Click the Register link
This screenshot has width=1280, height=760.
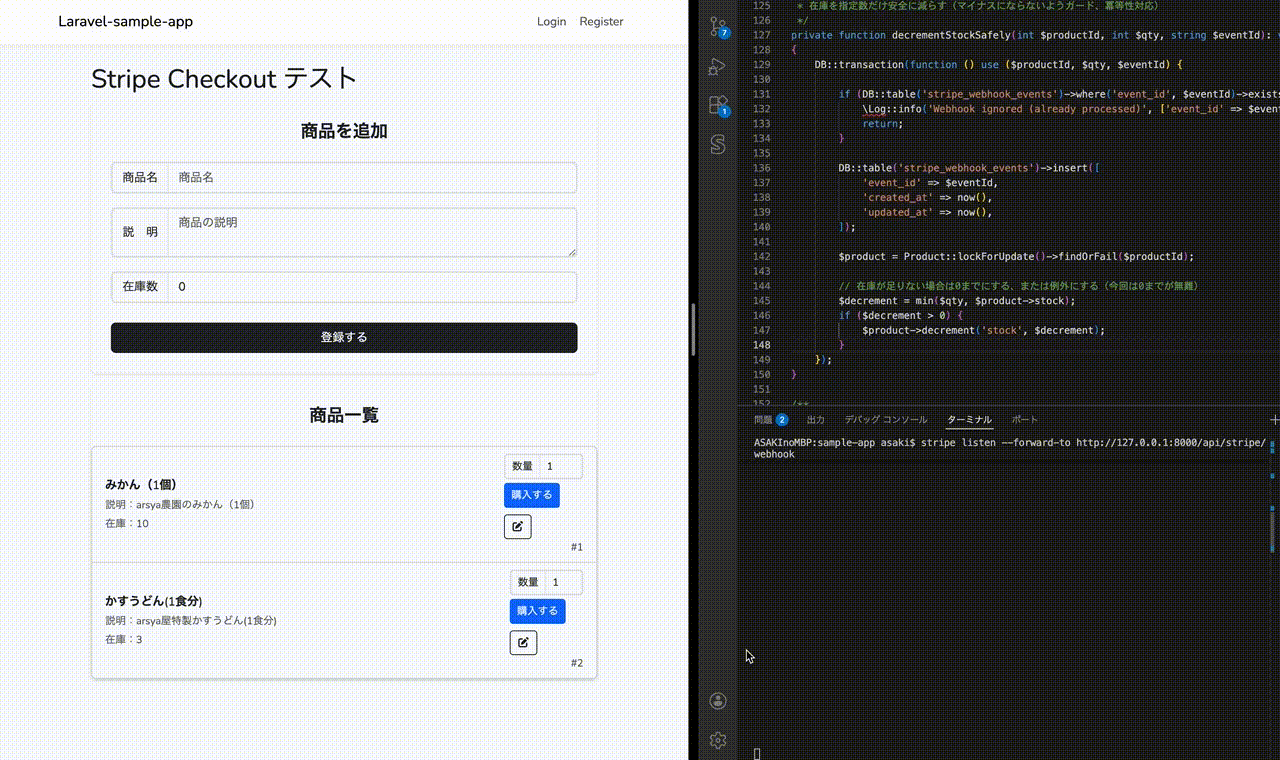(601, 21)
